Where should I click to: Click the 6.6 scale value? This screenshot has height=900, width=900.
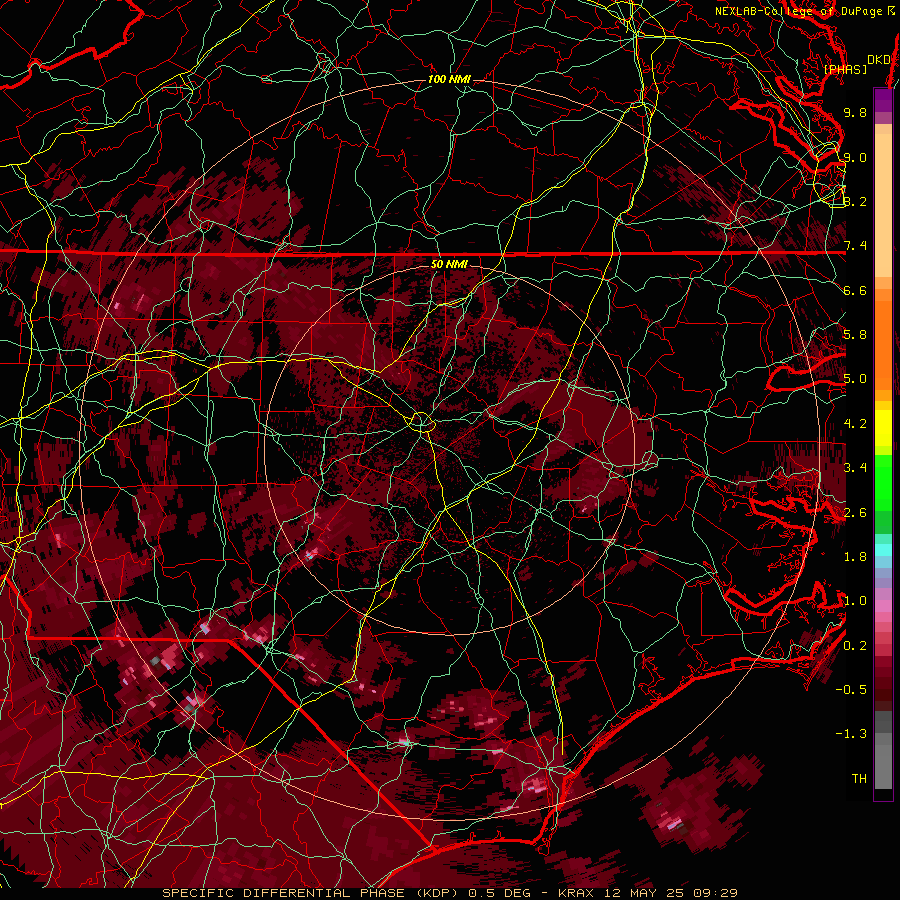click(x=855, y=290)
